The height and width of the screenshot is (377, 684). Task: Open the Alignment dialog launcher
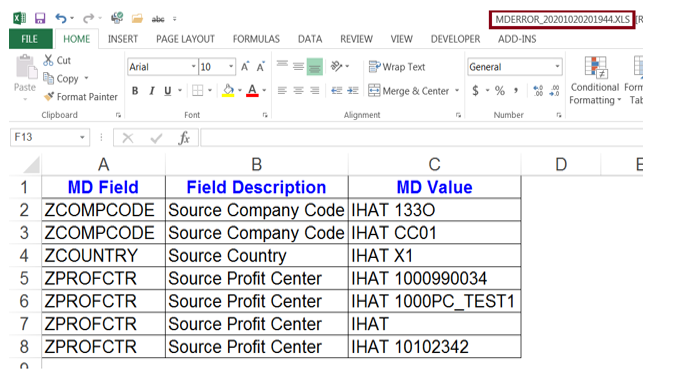click(x=458, y=115)
